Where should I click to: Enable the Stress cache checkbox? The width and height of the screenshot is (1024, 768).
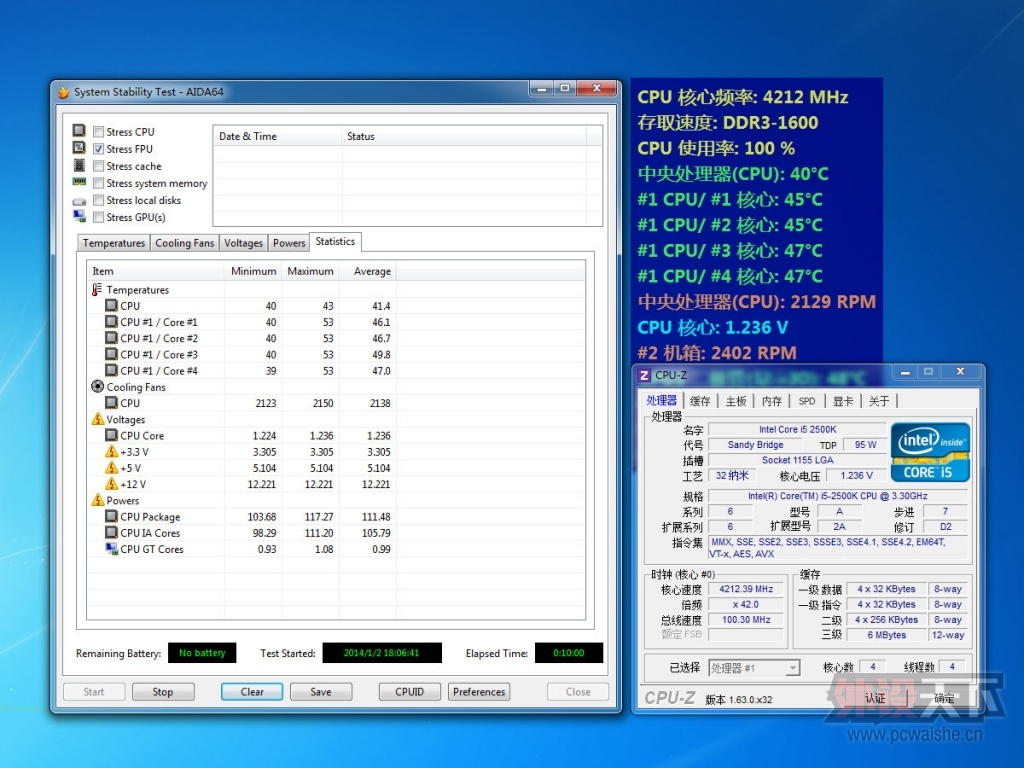(x=99, y=166)
